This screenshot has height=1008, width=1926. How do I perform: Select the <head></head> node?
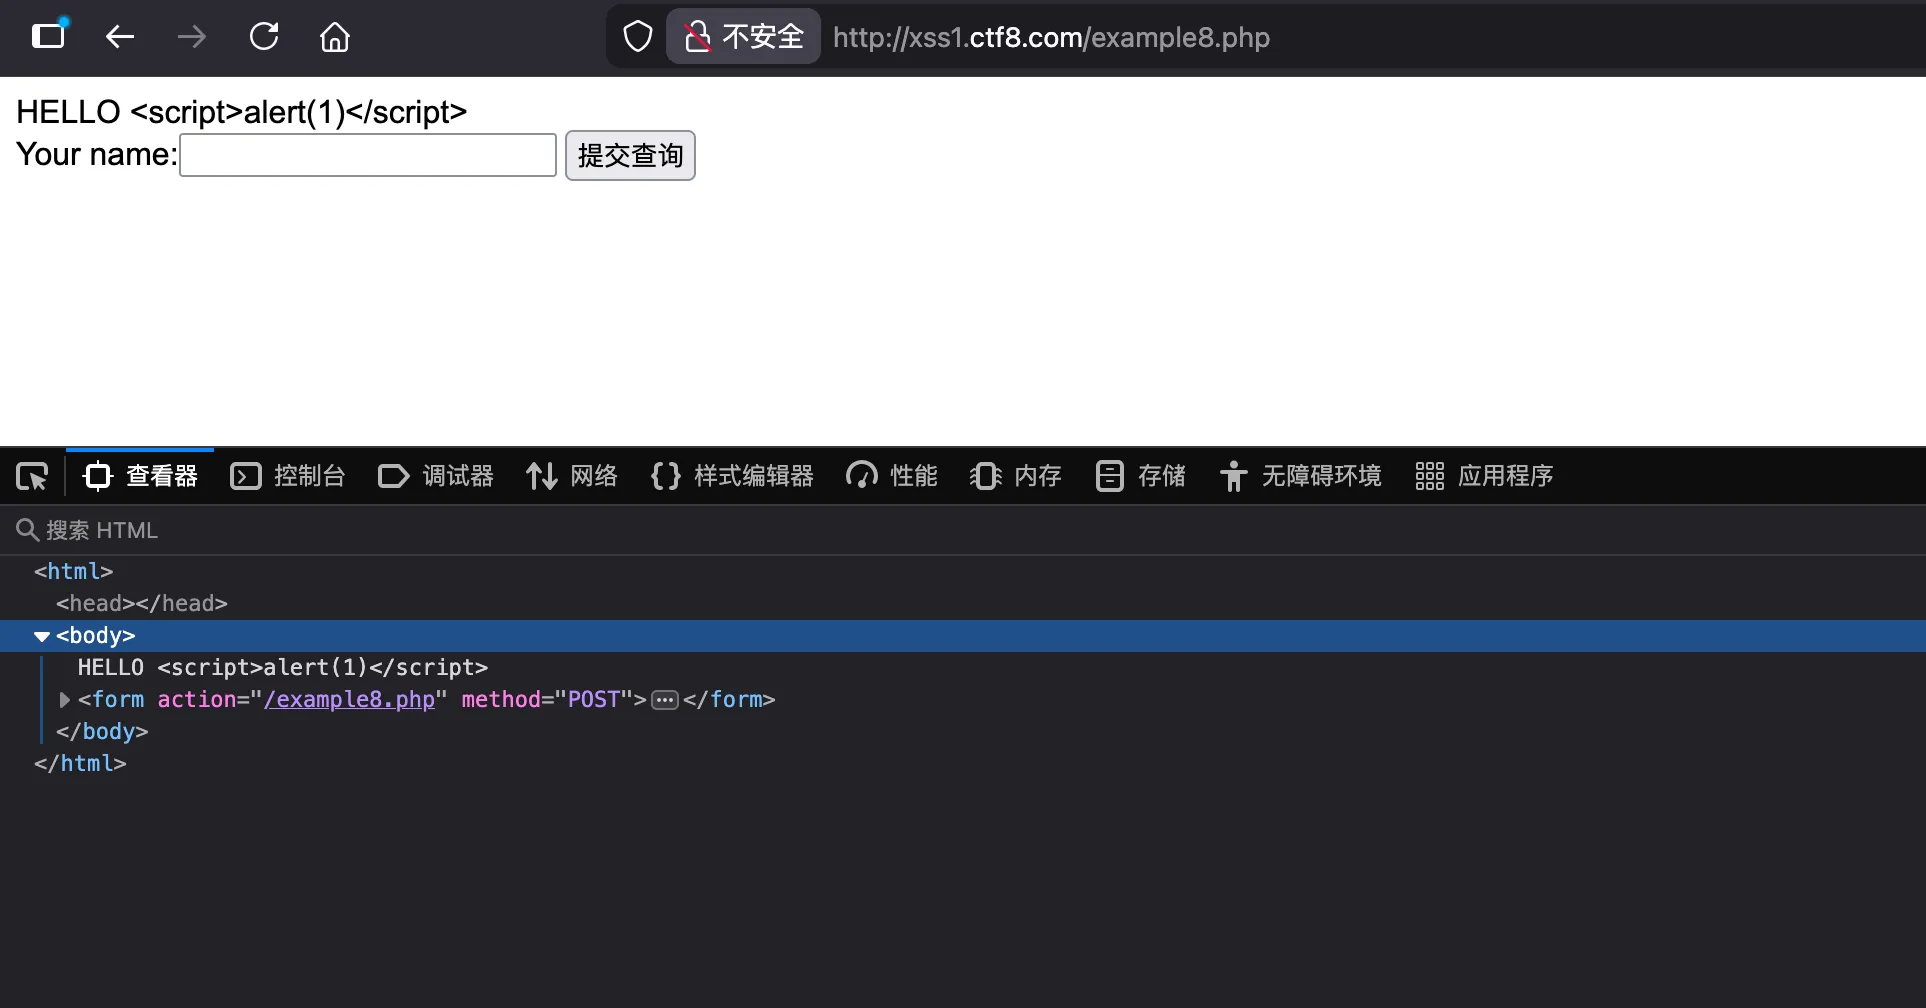142,603
